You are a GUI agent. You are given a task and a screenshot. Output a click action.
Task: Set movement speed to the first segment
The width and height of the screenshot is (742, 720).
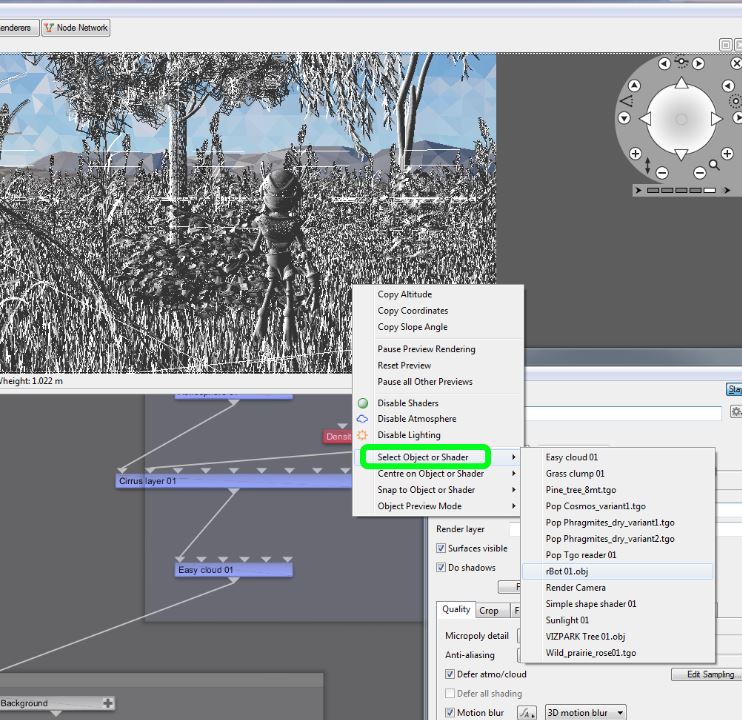coord(653,190)
